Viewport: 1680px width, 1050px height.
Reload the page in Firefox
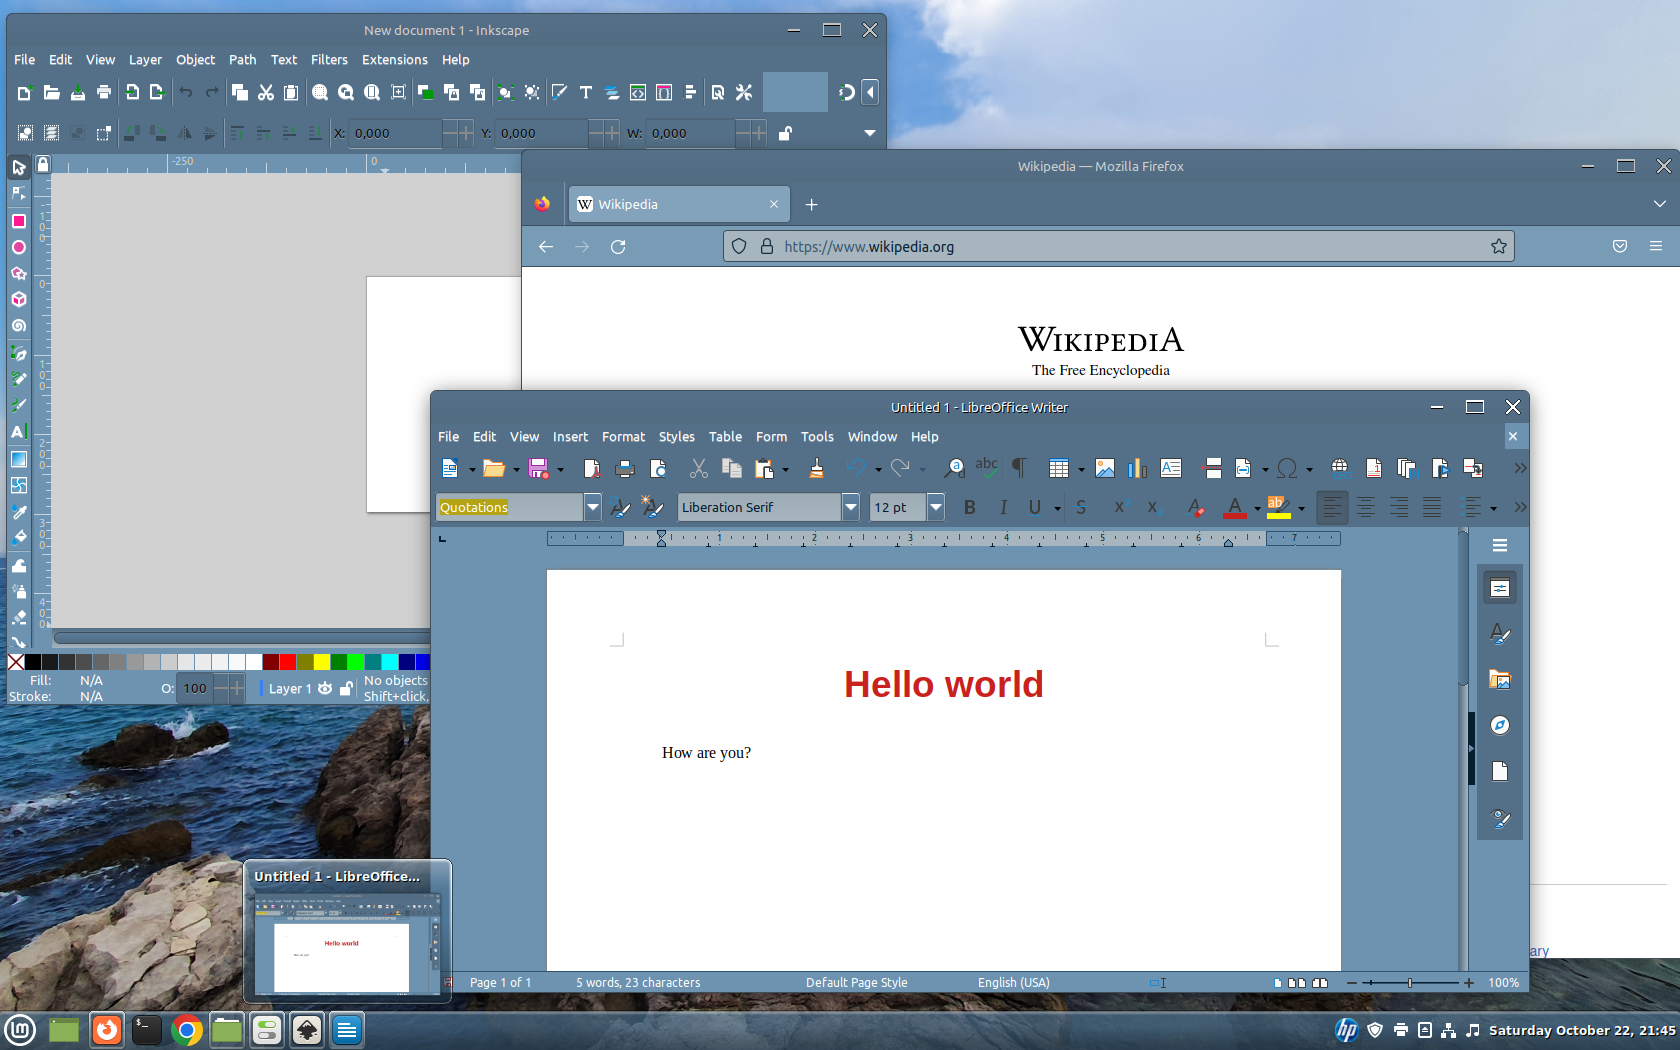[x=618, y=246]
